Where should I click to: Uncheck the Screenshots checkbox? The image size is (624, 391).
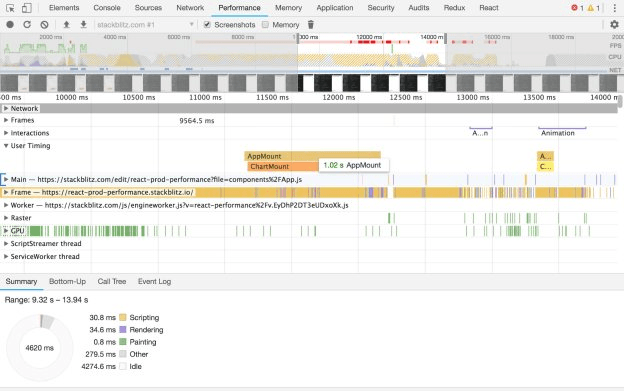[x=207, y=25]
